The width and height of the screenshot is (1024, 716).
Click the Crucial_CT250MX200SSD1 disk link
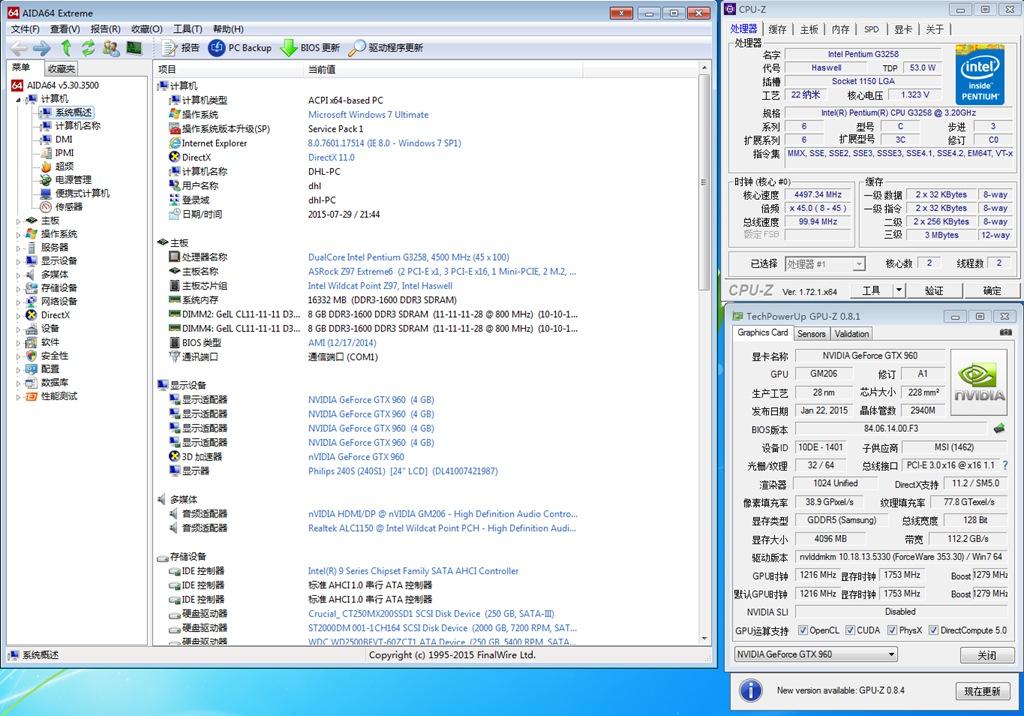pos(431,613)
